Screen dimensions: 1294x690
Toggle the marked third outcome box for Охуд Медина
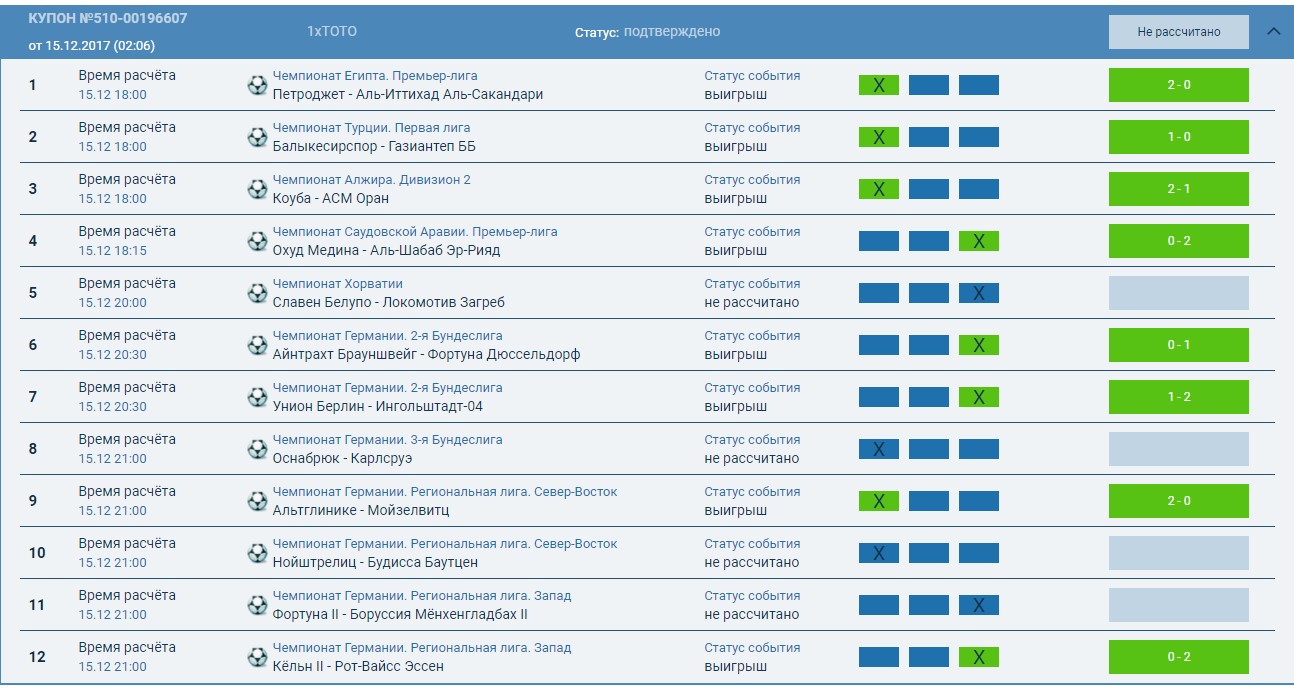pyautogui.click(x=978, y=241)
